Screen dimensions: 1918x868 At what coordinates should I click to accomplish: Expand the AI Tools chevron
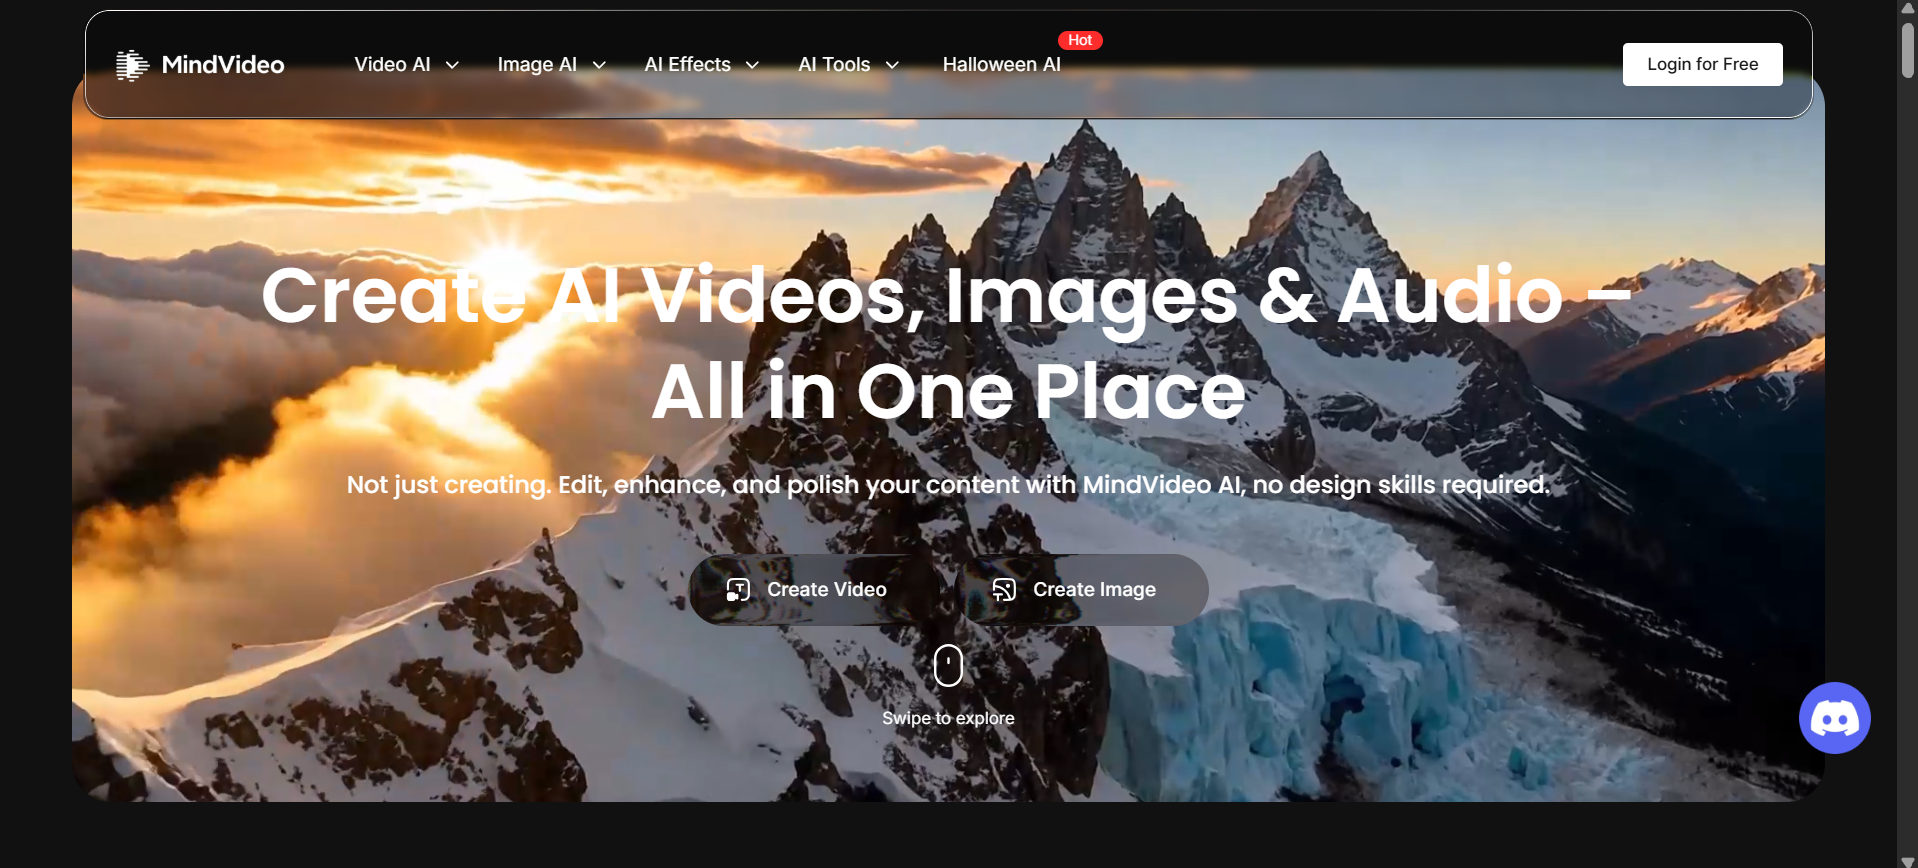pyautogui.click(x=892, y=65)
